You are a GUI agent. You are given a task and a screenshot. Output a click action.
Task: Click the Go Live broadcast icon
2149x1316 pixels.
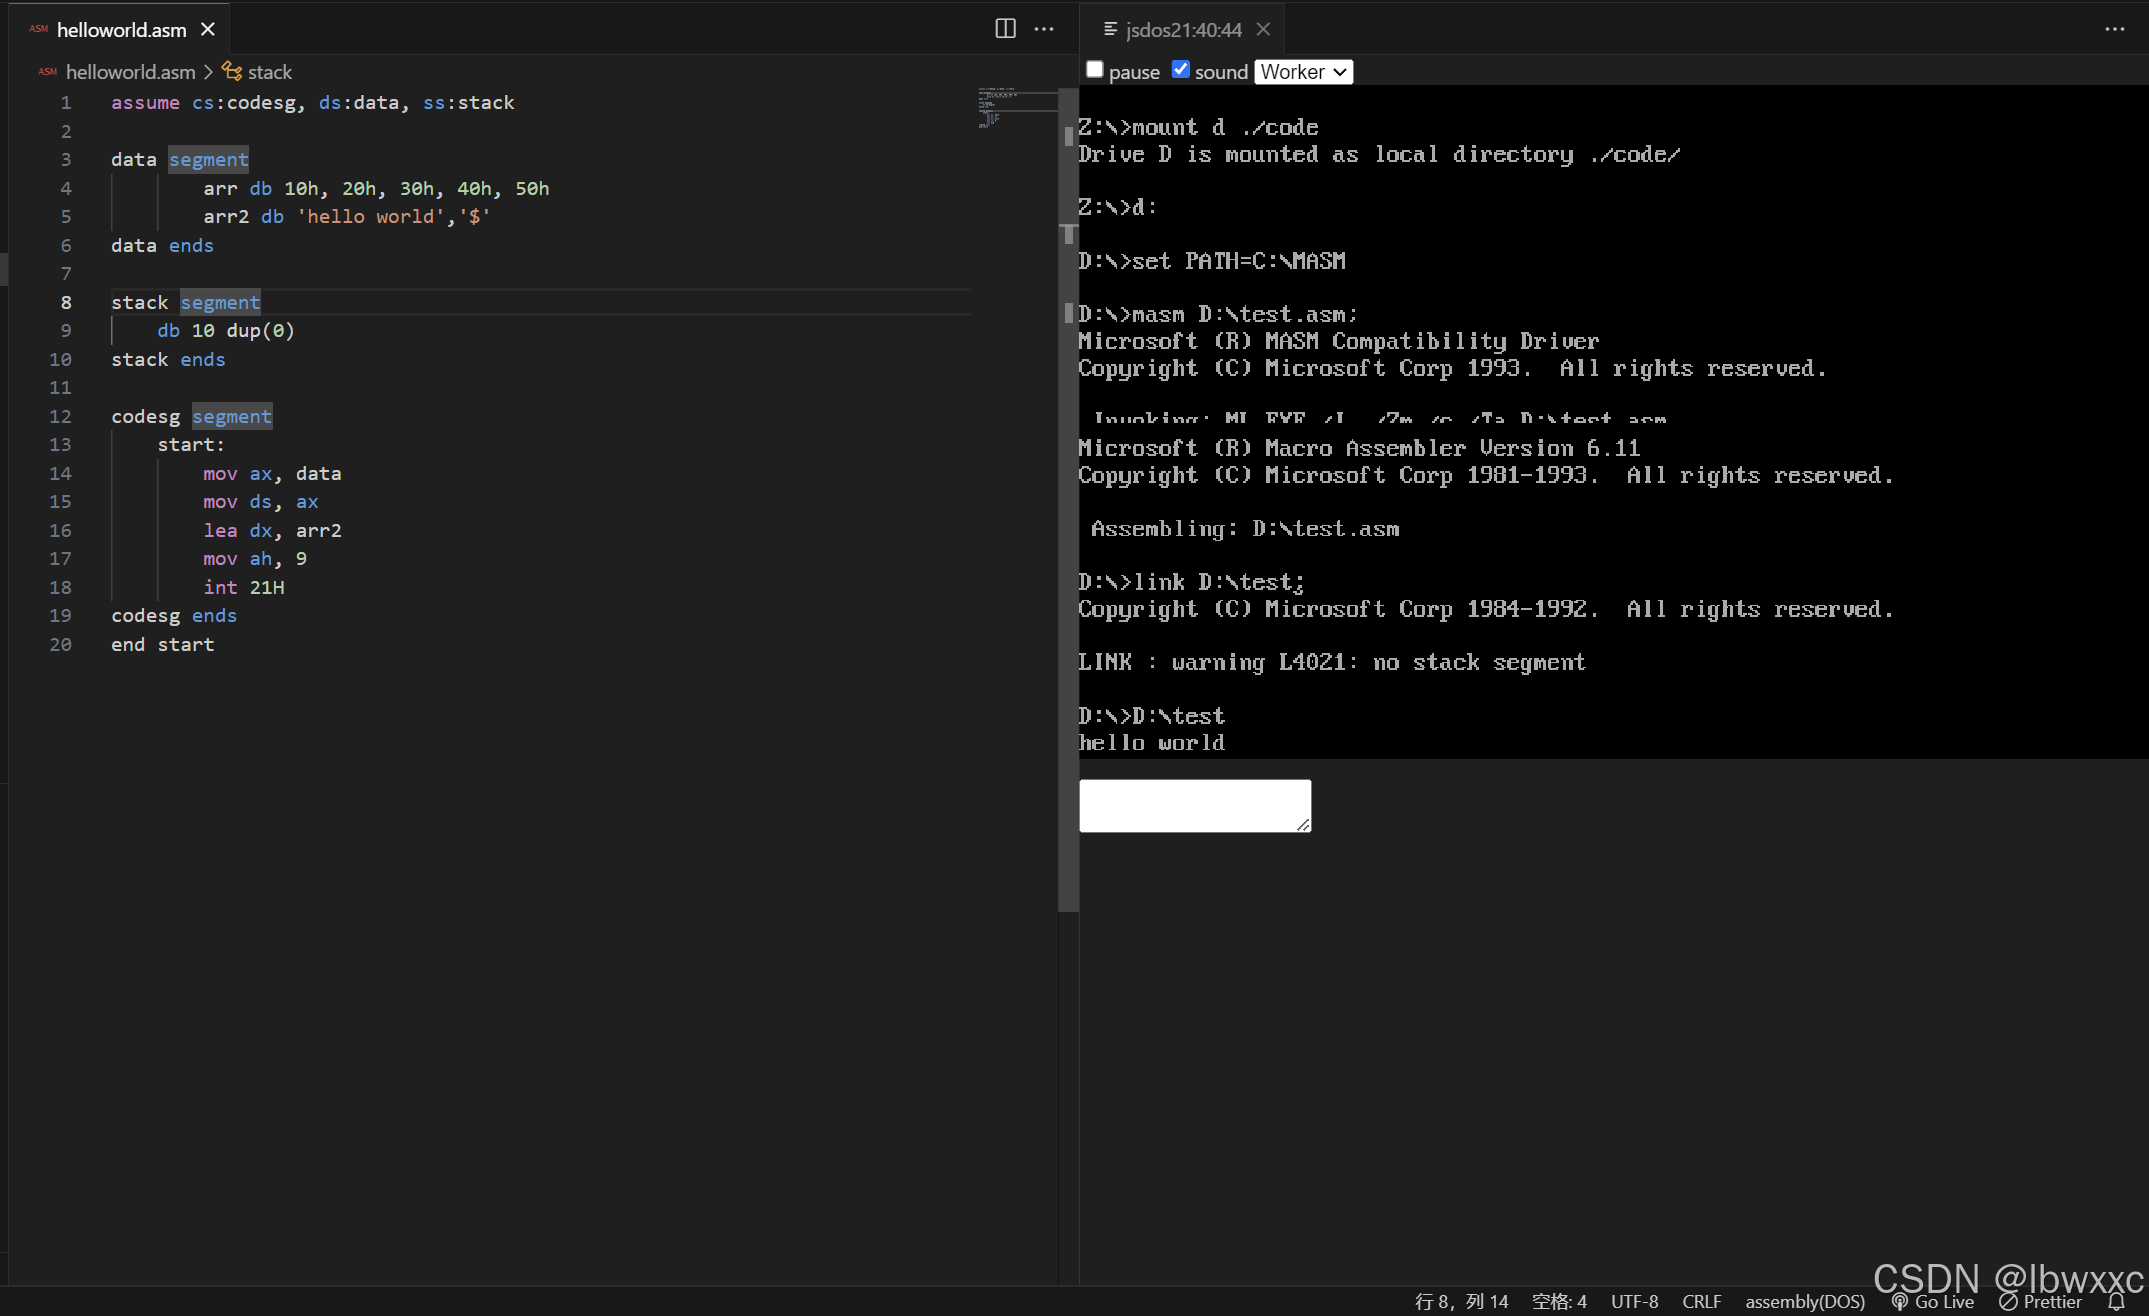(1900, 1301)
